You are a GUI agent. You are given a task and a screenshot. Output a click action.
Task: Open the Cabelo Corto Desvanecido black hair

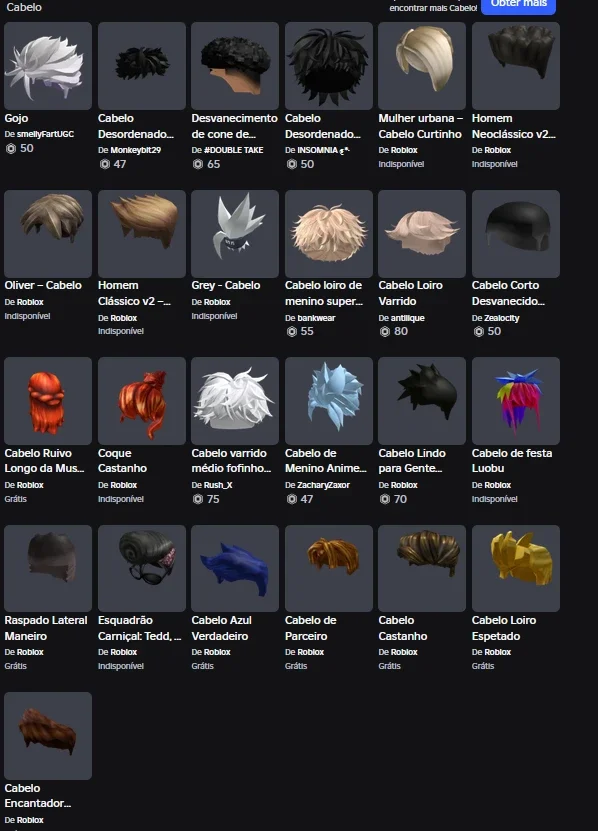click(516, 234)
